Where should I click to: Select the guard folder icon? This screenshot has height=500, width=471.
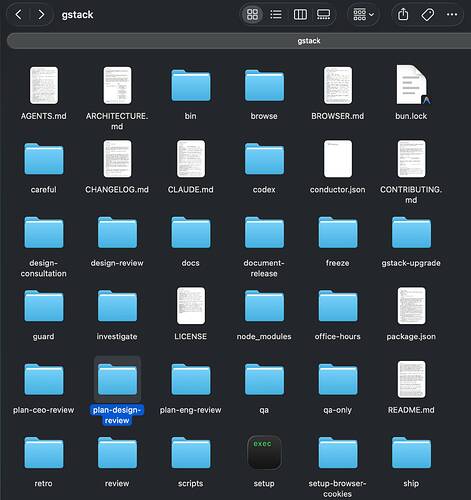point(44,306)
